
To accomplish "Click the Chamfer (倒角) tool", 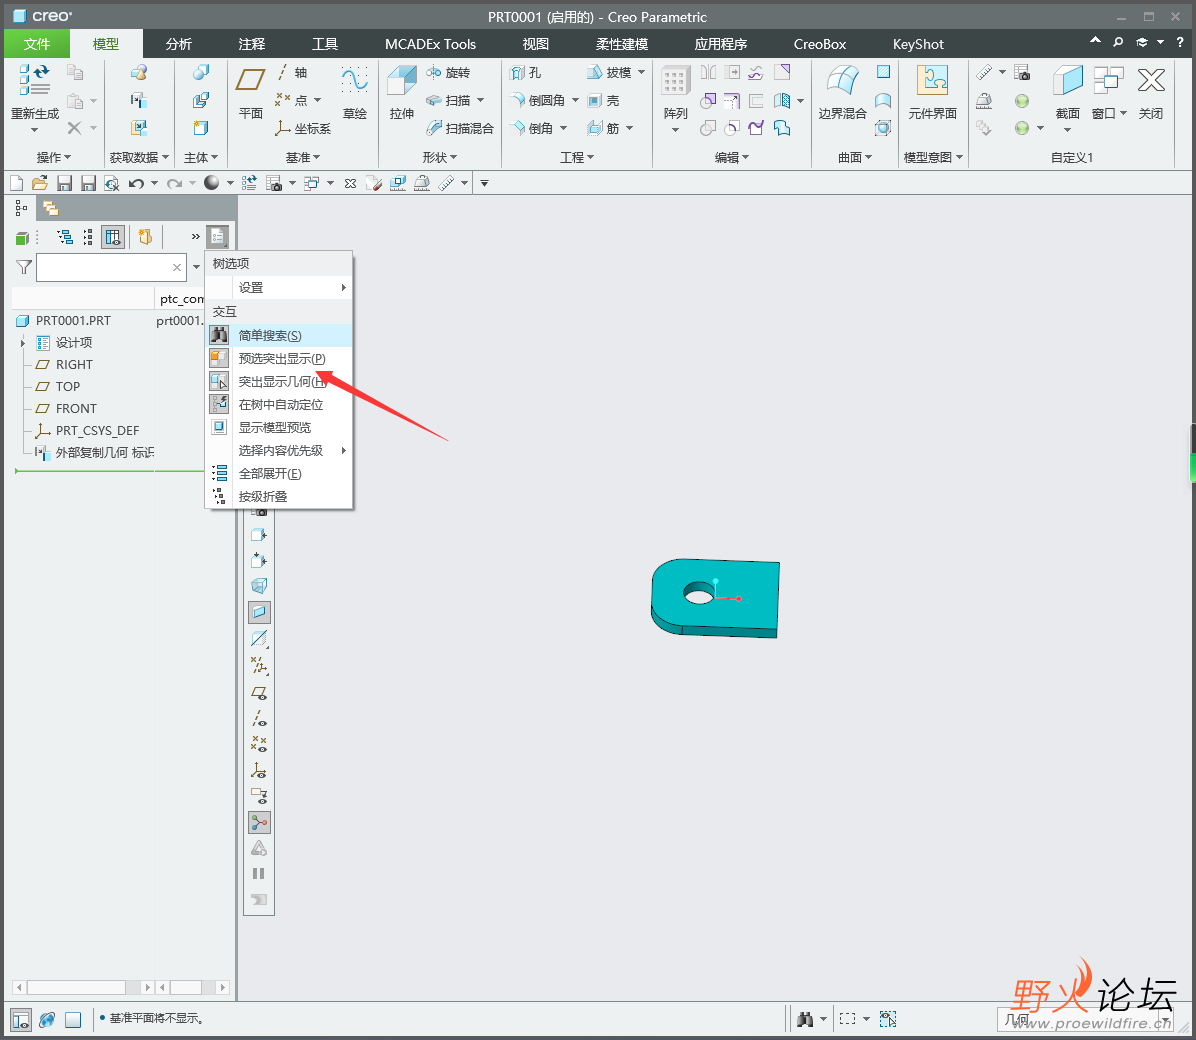I will coord(532,128).
